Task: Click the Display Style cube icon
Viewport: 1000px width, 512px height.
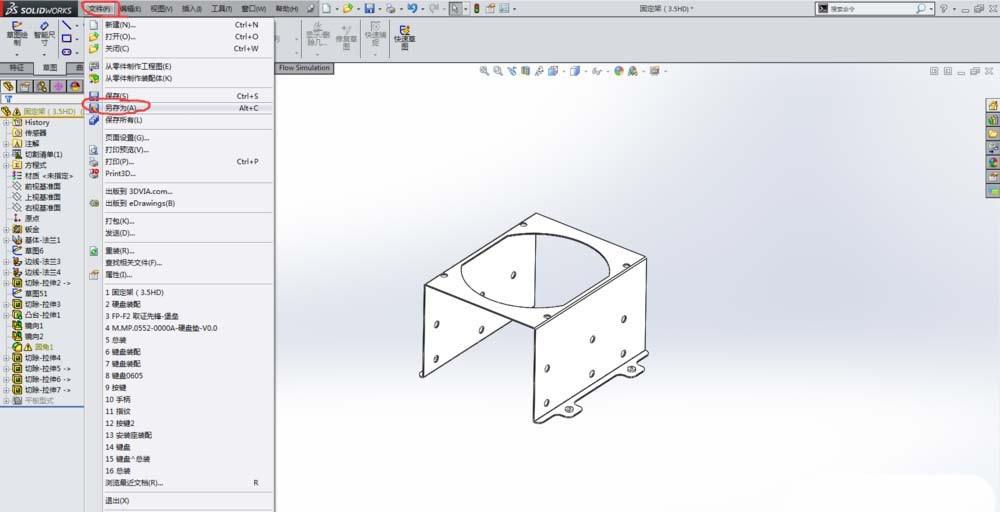Action: click(575, 71)
